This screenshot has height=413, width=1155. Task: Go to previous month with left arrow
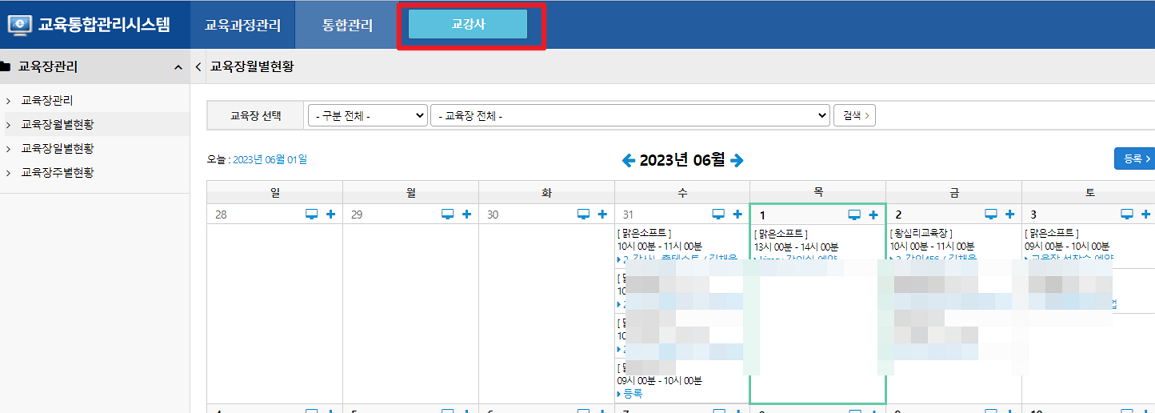coord(628,160)
